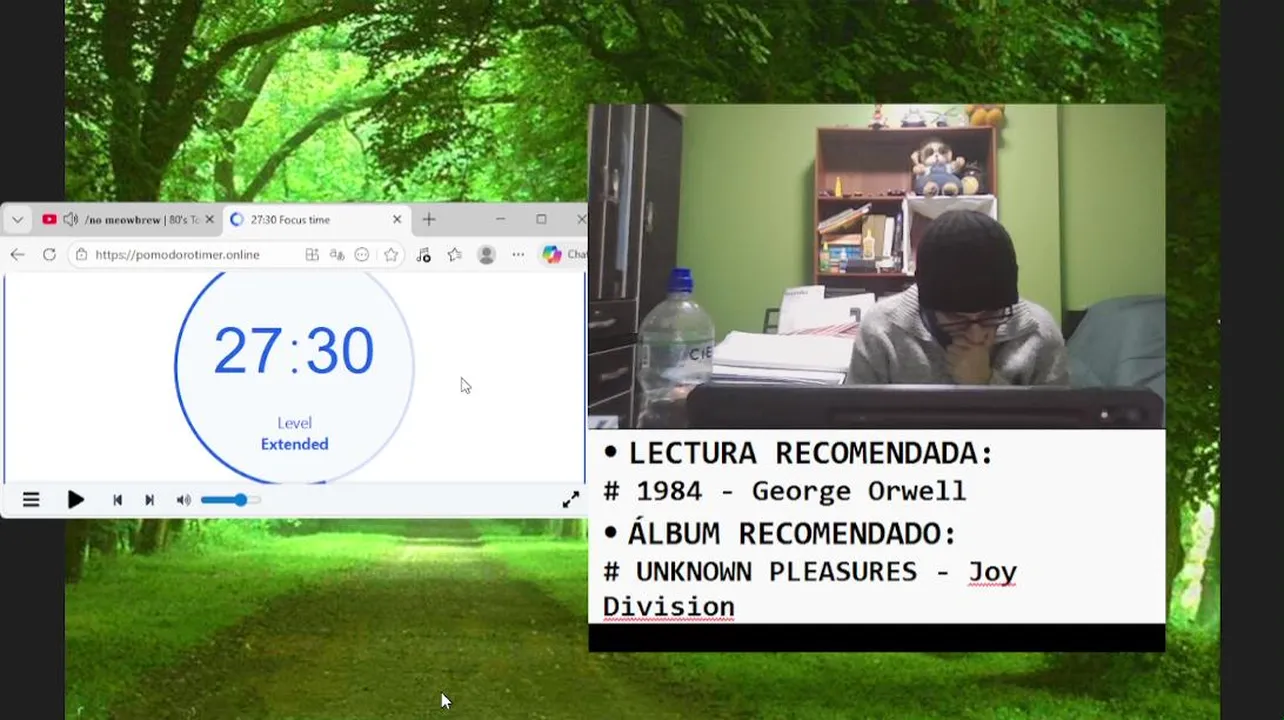This screenshot has height=720, width=1284.
Task: Select the 27:30 Focus time tab
Action: [x=315, y=220]
